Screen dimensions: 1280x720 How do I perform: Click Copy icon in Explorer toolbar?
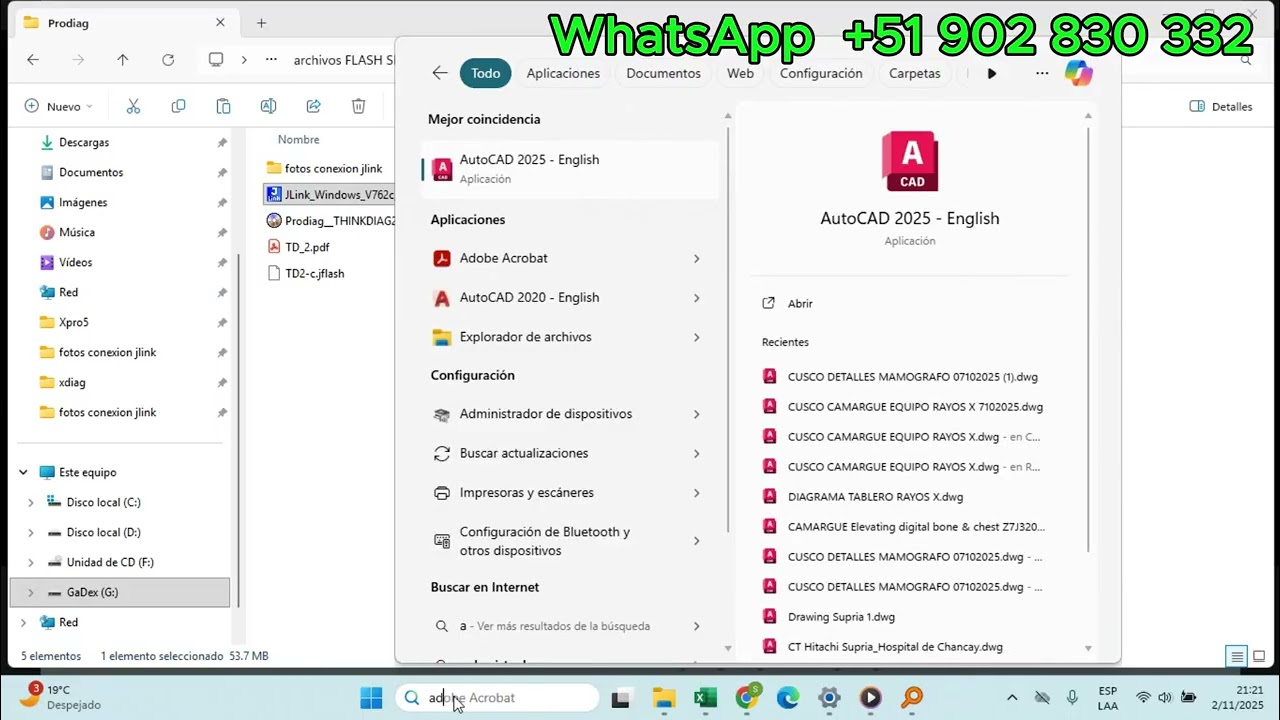click(178, 106)
